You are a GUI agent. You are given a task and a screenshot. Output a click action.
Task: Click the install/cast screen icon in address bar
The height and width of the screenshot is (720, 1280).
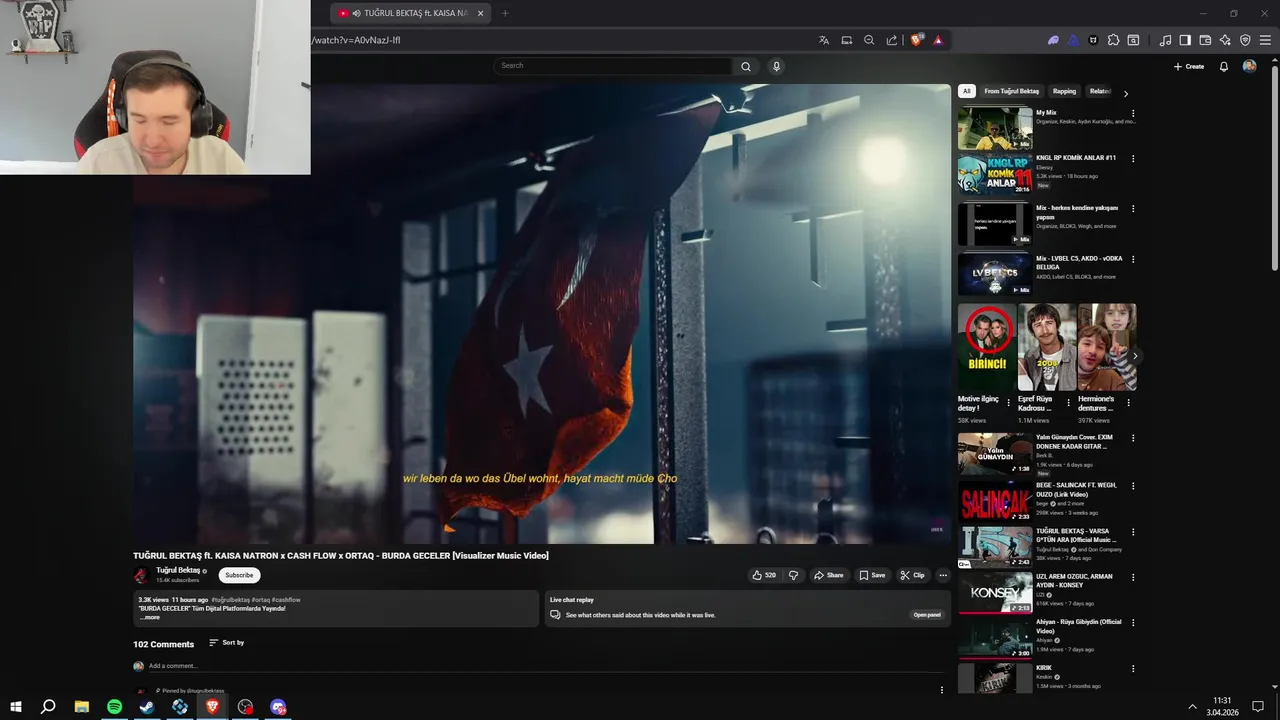[847, 41]
